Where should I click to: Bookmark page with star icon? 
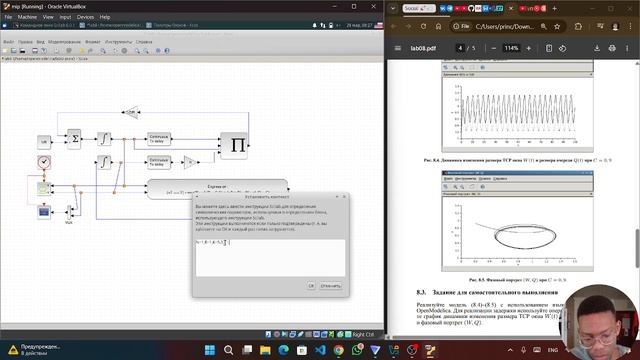tap(557, 27)
